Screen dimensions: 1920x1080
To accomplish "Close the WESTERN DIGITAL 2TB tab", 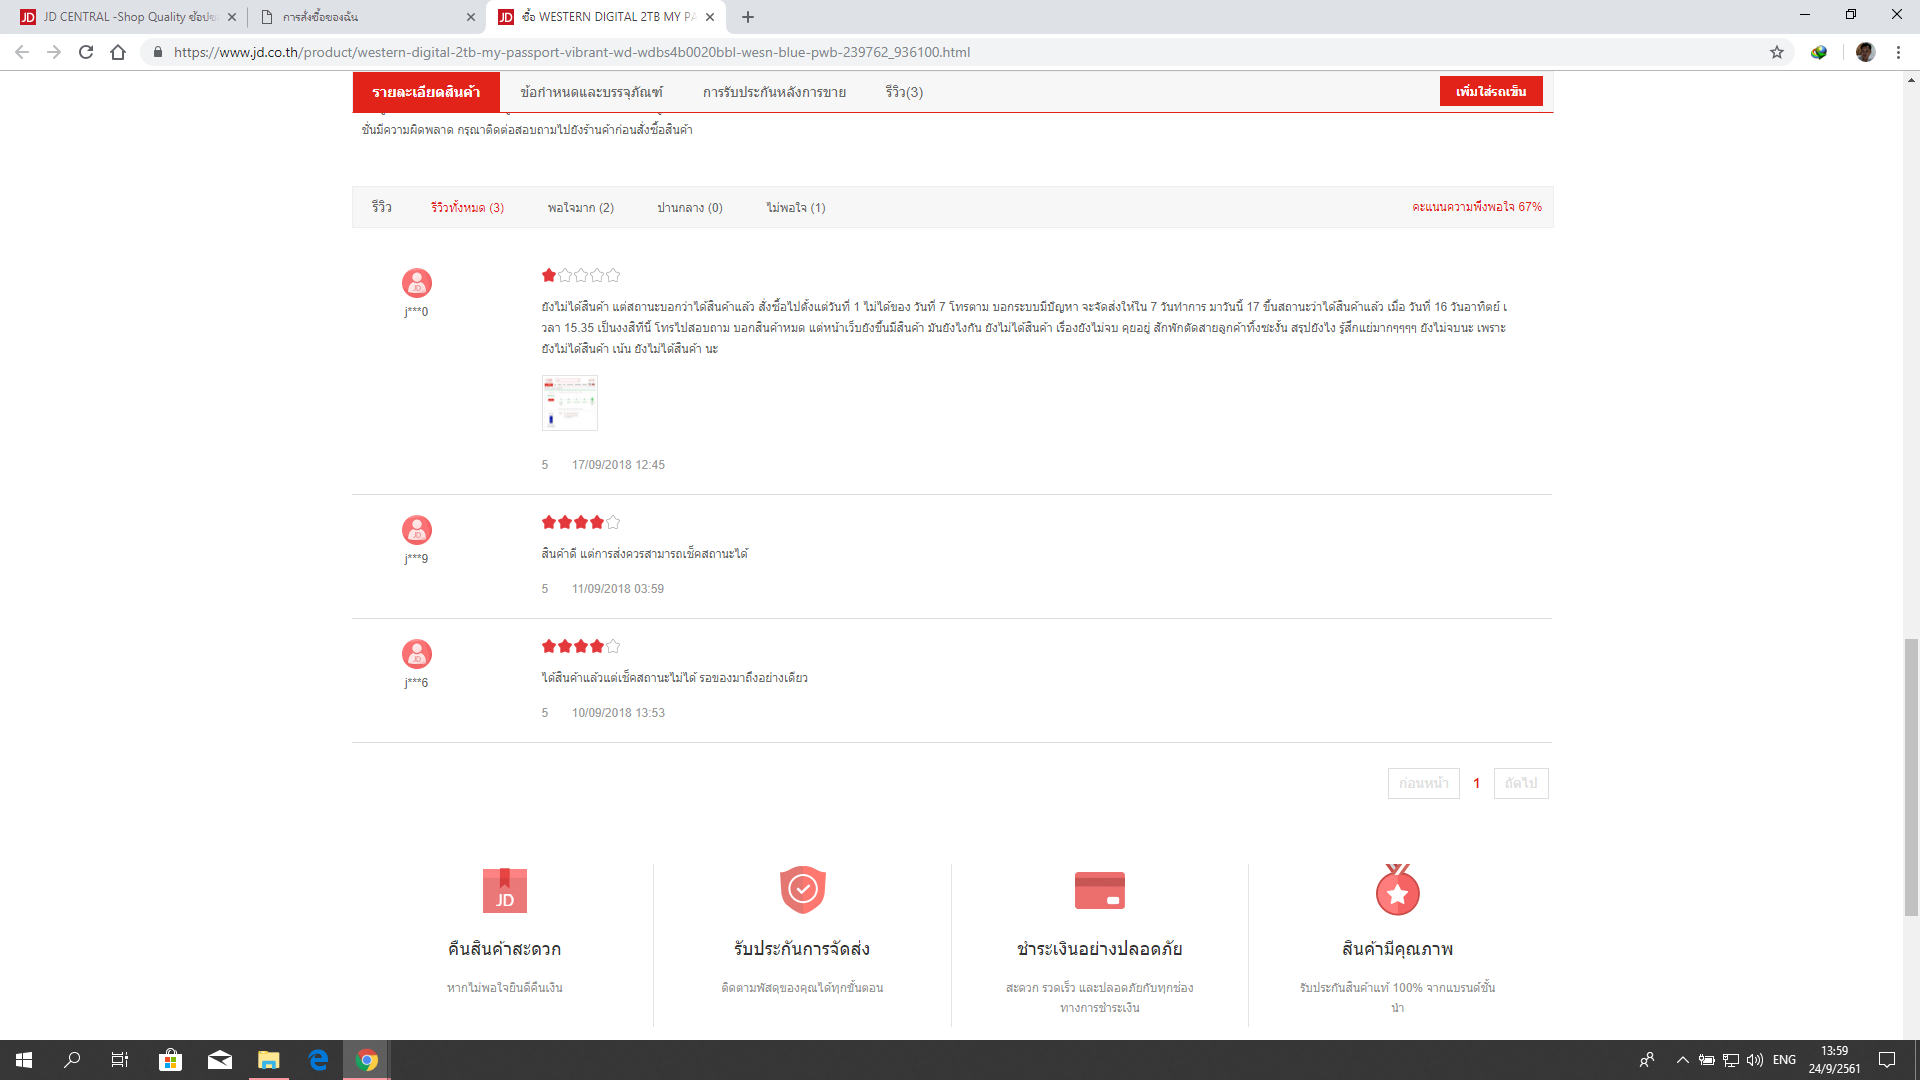I will [x=710, y=17].
